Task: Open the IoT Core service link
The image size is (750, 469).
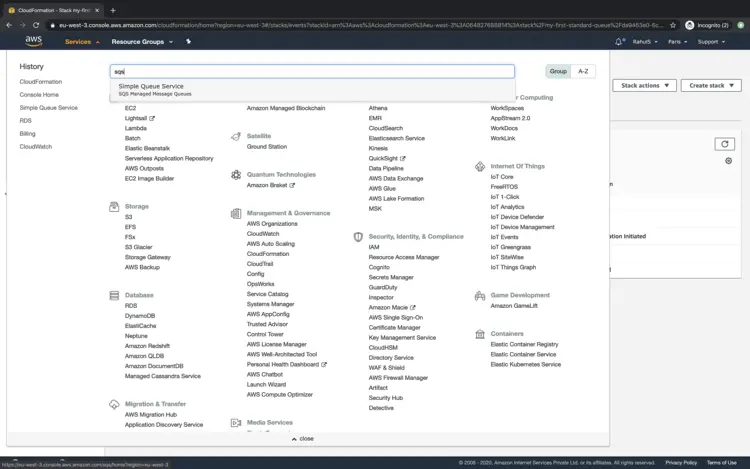Action: pyautogui.click(x=502, y=177)
